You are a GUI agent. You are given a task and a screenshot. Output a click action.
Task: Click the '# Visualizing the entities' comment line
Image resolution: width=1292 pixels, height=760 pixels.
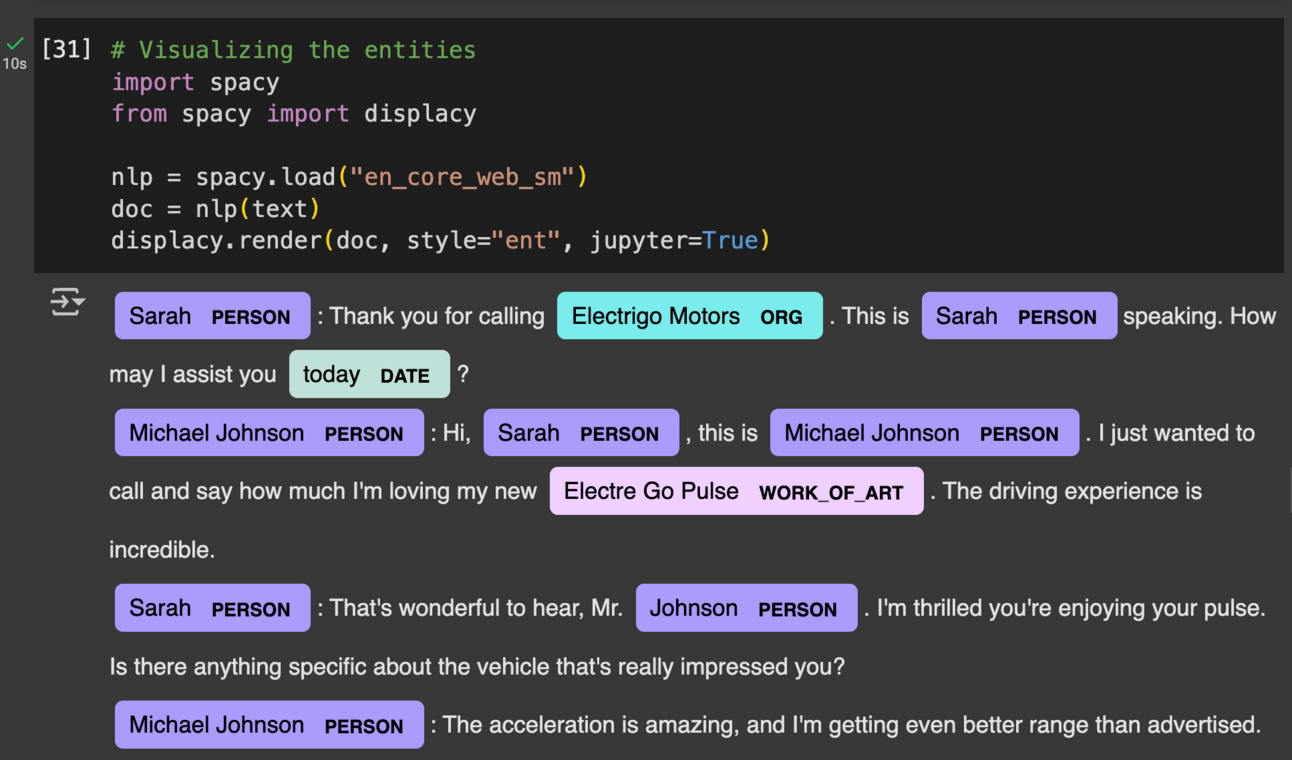[293, 50]
